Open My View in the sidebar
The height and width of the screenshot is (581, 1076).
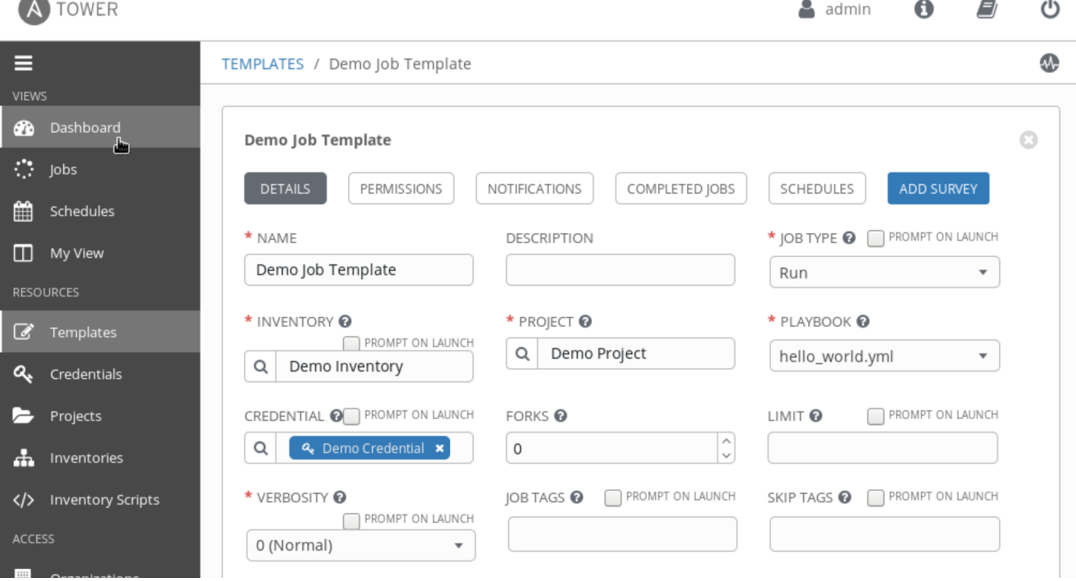100,253
